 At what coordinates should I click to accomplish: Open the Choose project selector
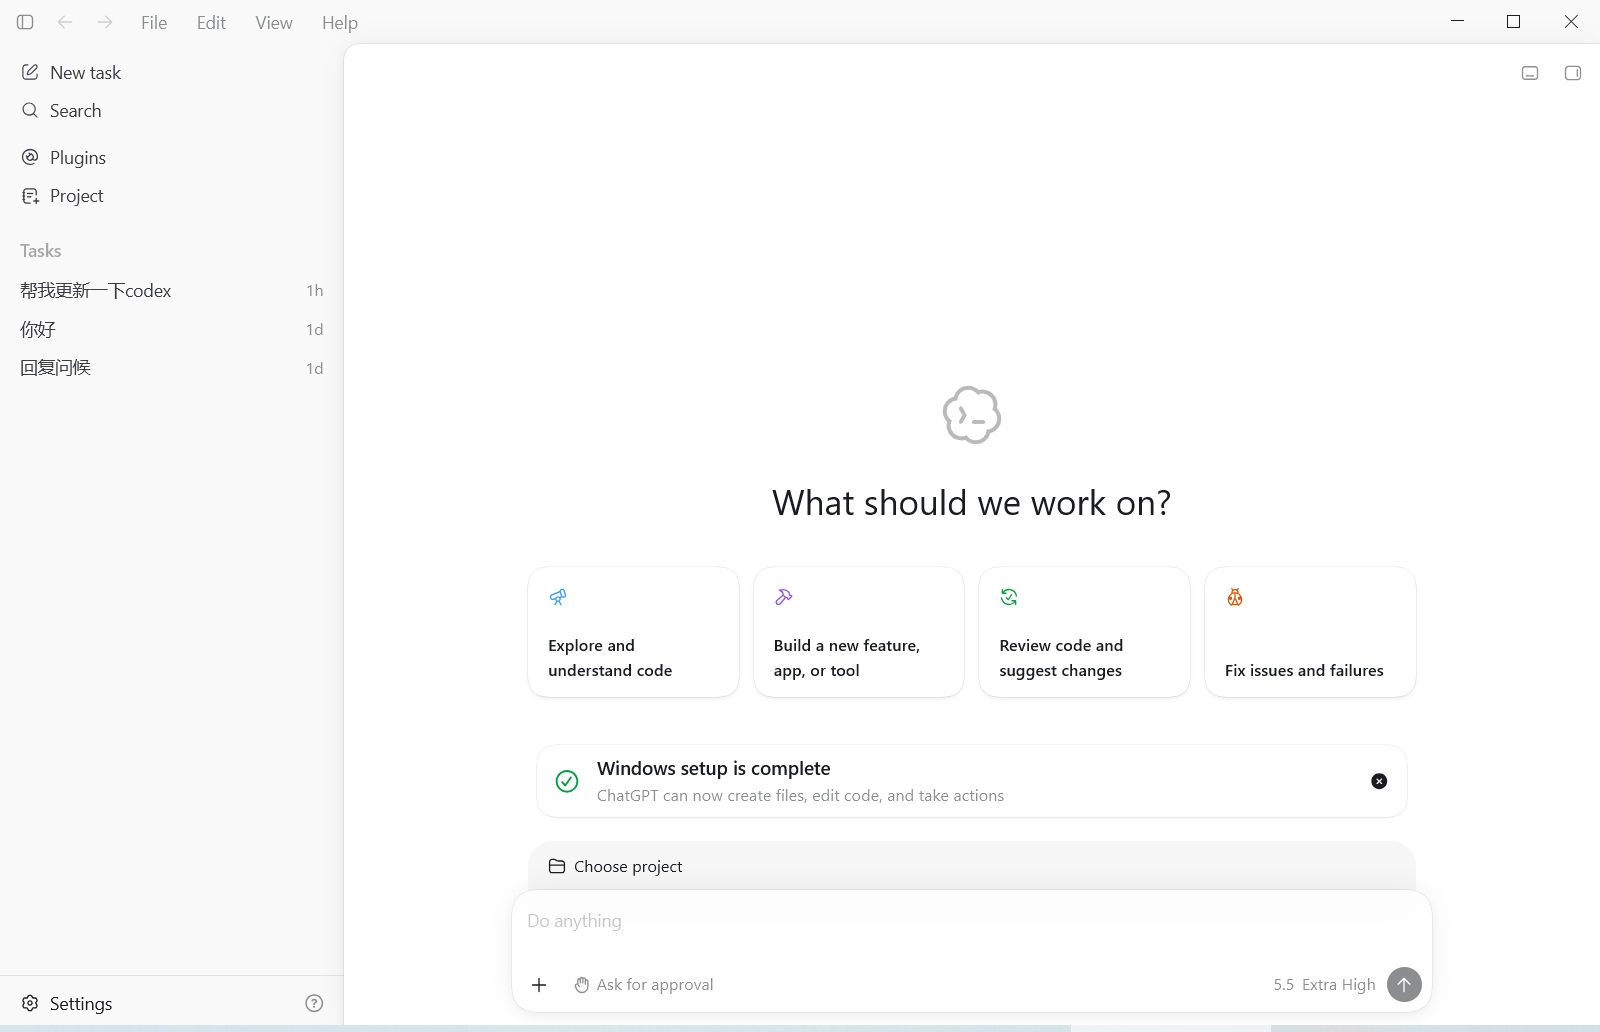pyautogui.click(x=616, y=866)
